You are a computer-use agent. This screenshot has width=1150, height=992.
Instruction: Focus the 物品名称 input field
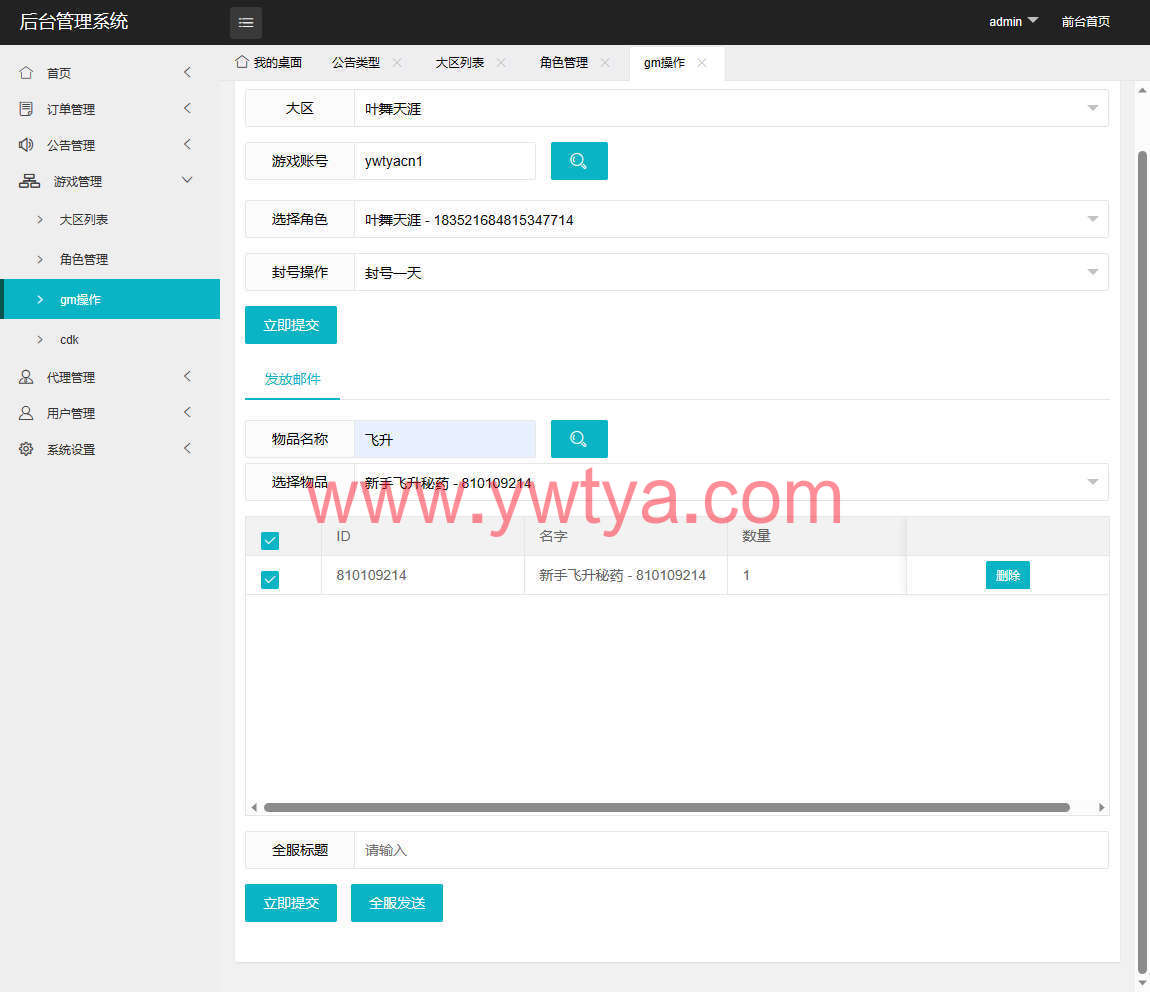[444, 438]
